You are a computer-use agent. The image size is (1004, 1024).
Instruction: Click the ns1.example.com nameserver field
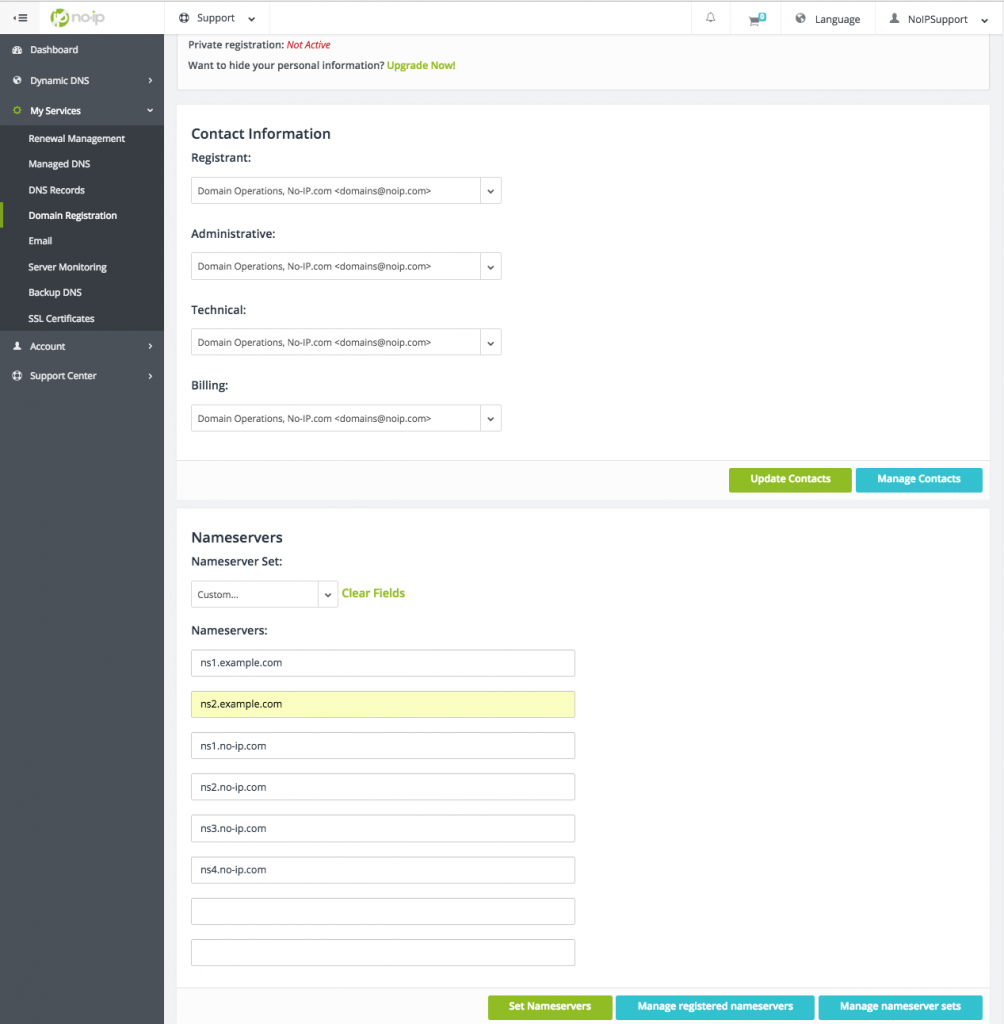tap(383, 663)
